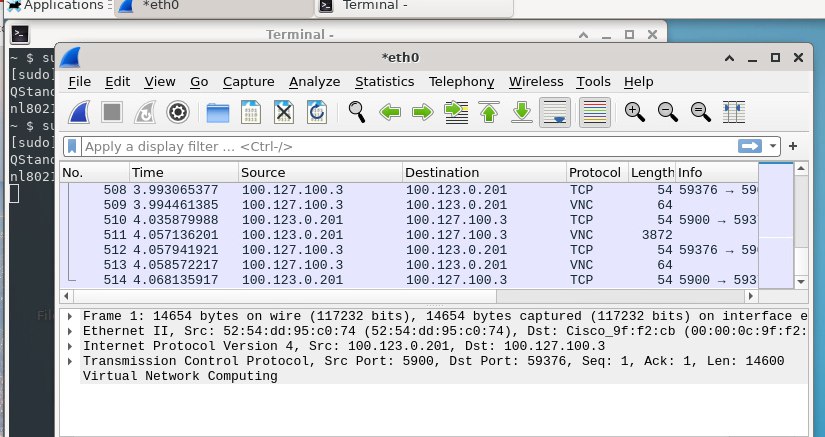Viewport: 825px width, 437px height.
Task: Open the View menu
Action: click(x=160, y=82)
